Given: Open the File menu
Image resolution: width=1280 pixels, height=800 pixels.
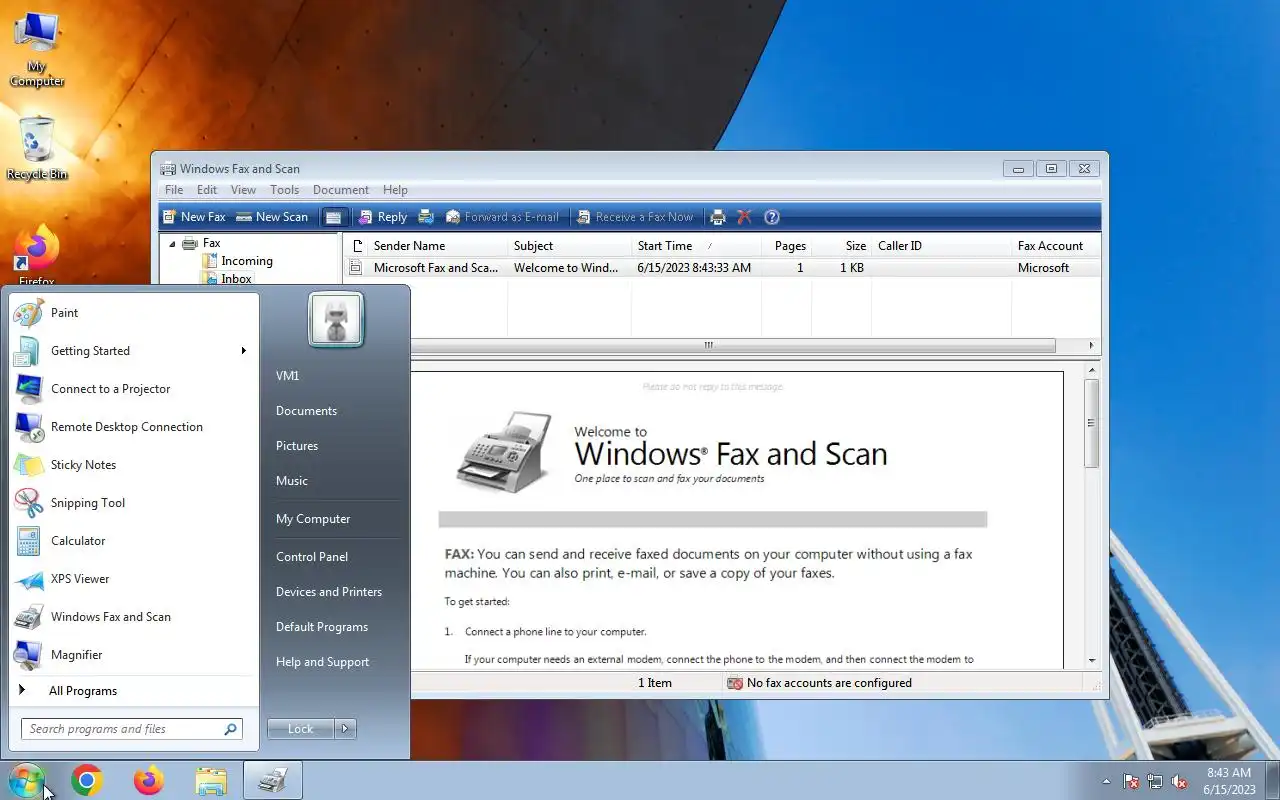Looking at the screenshot, I should pyautogui.click(x=174, y=190).
